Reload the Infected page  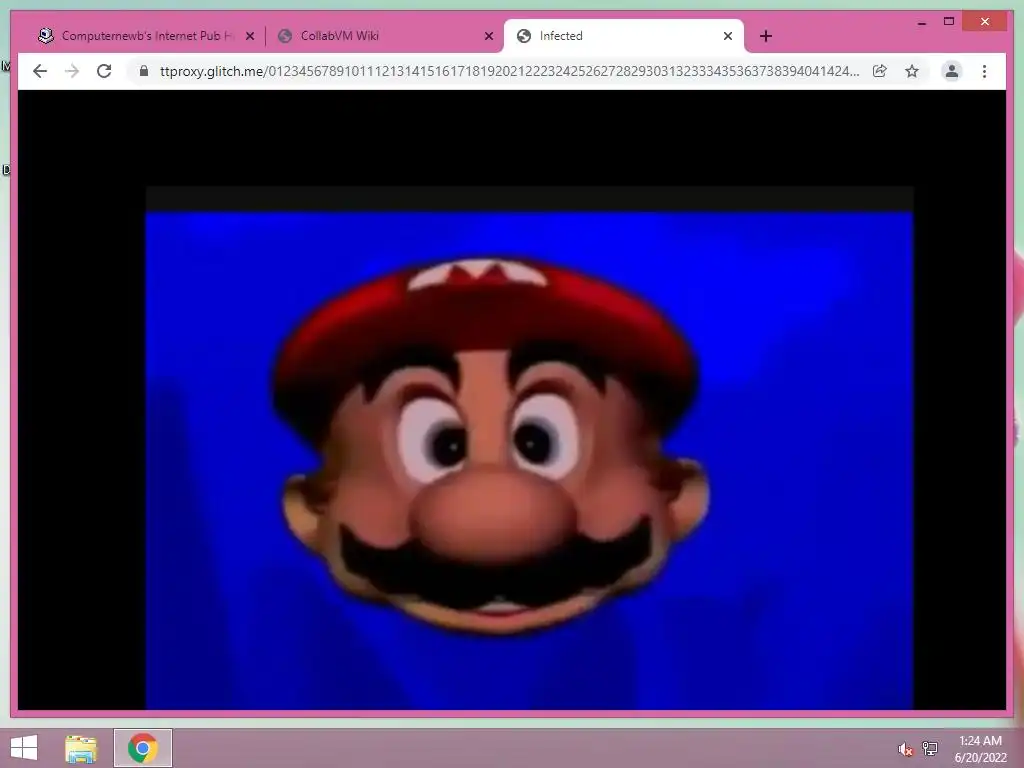click(104, 71)
